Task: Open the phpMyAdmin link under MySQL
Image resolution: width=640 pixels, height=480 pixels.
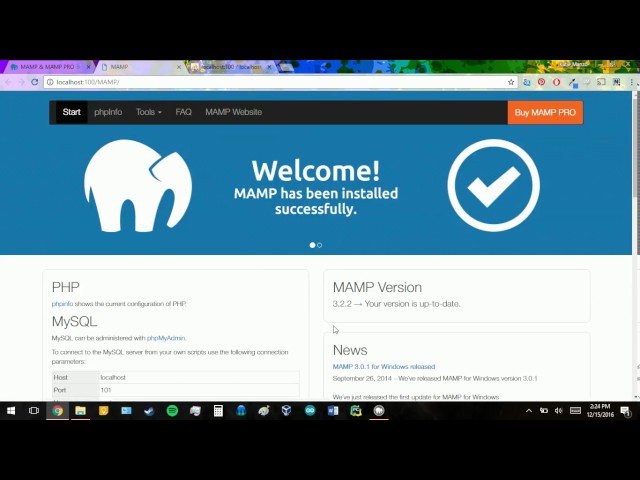Action: pyautogui.click(x=166, y=338)
